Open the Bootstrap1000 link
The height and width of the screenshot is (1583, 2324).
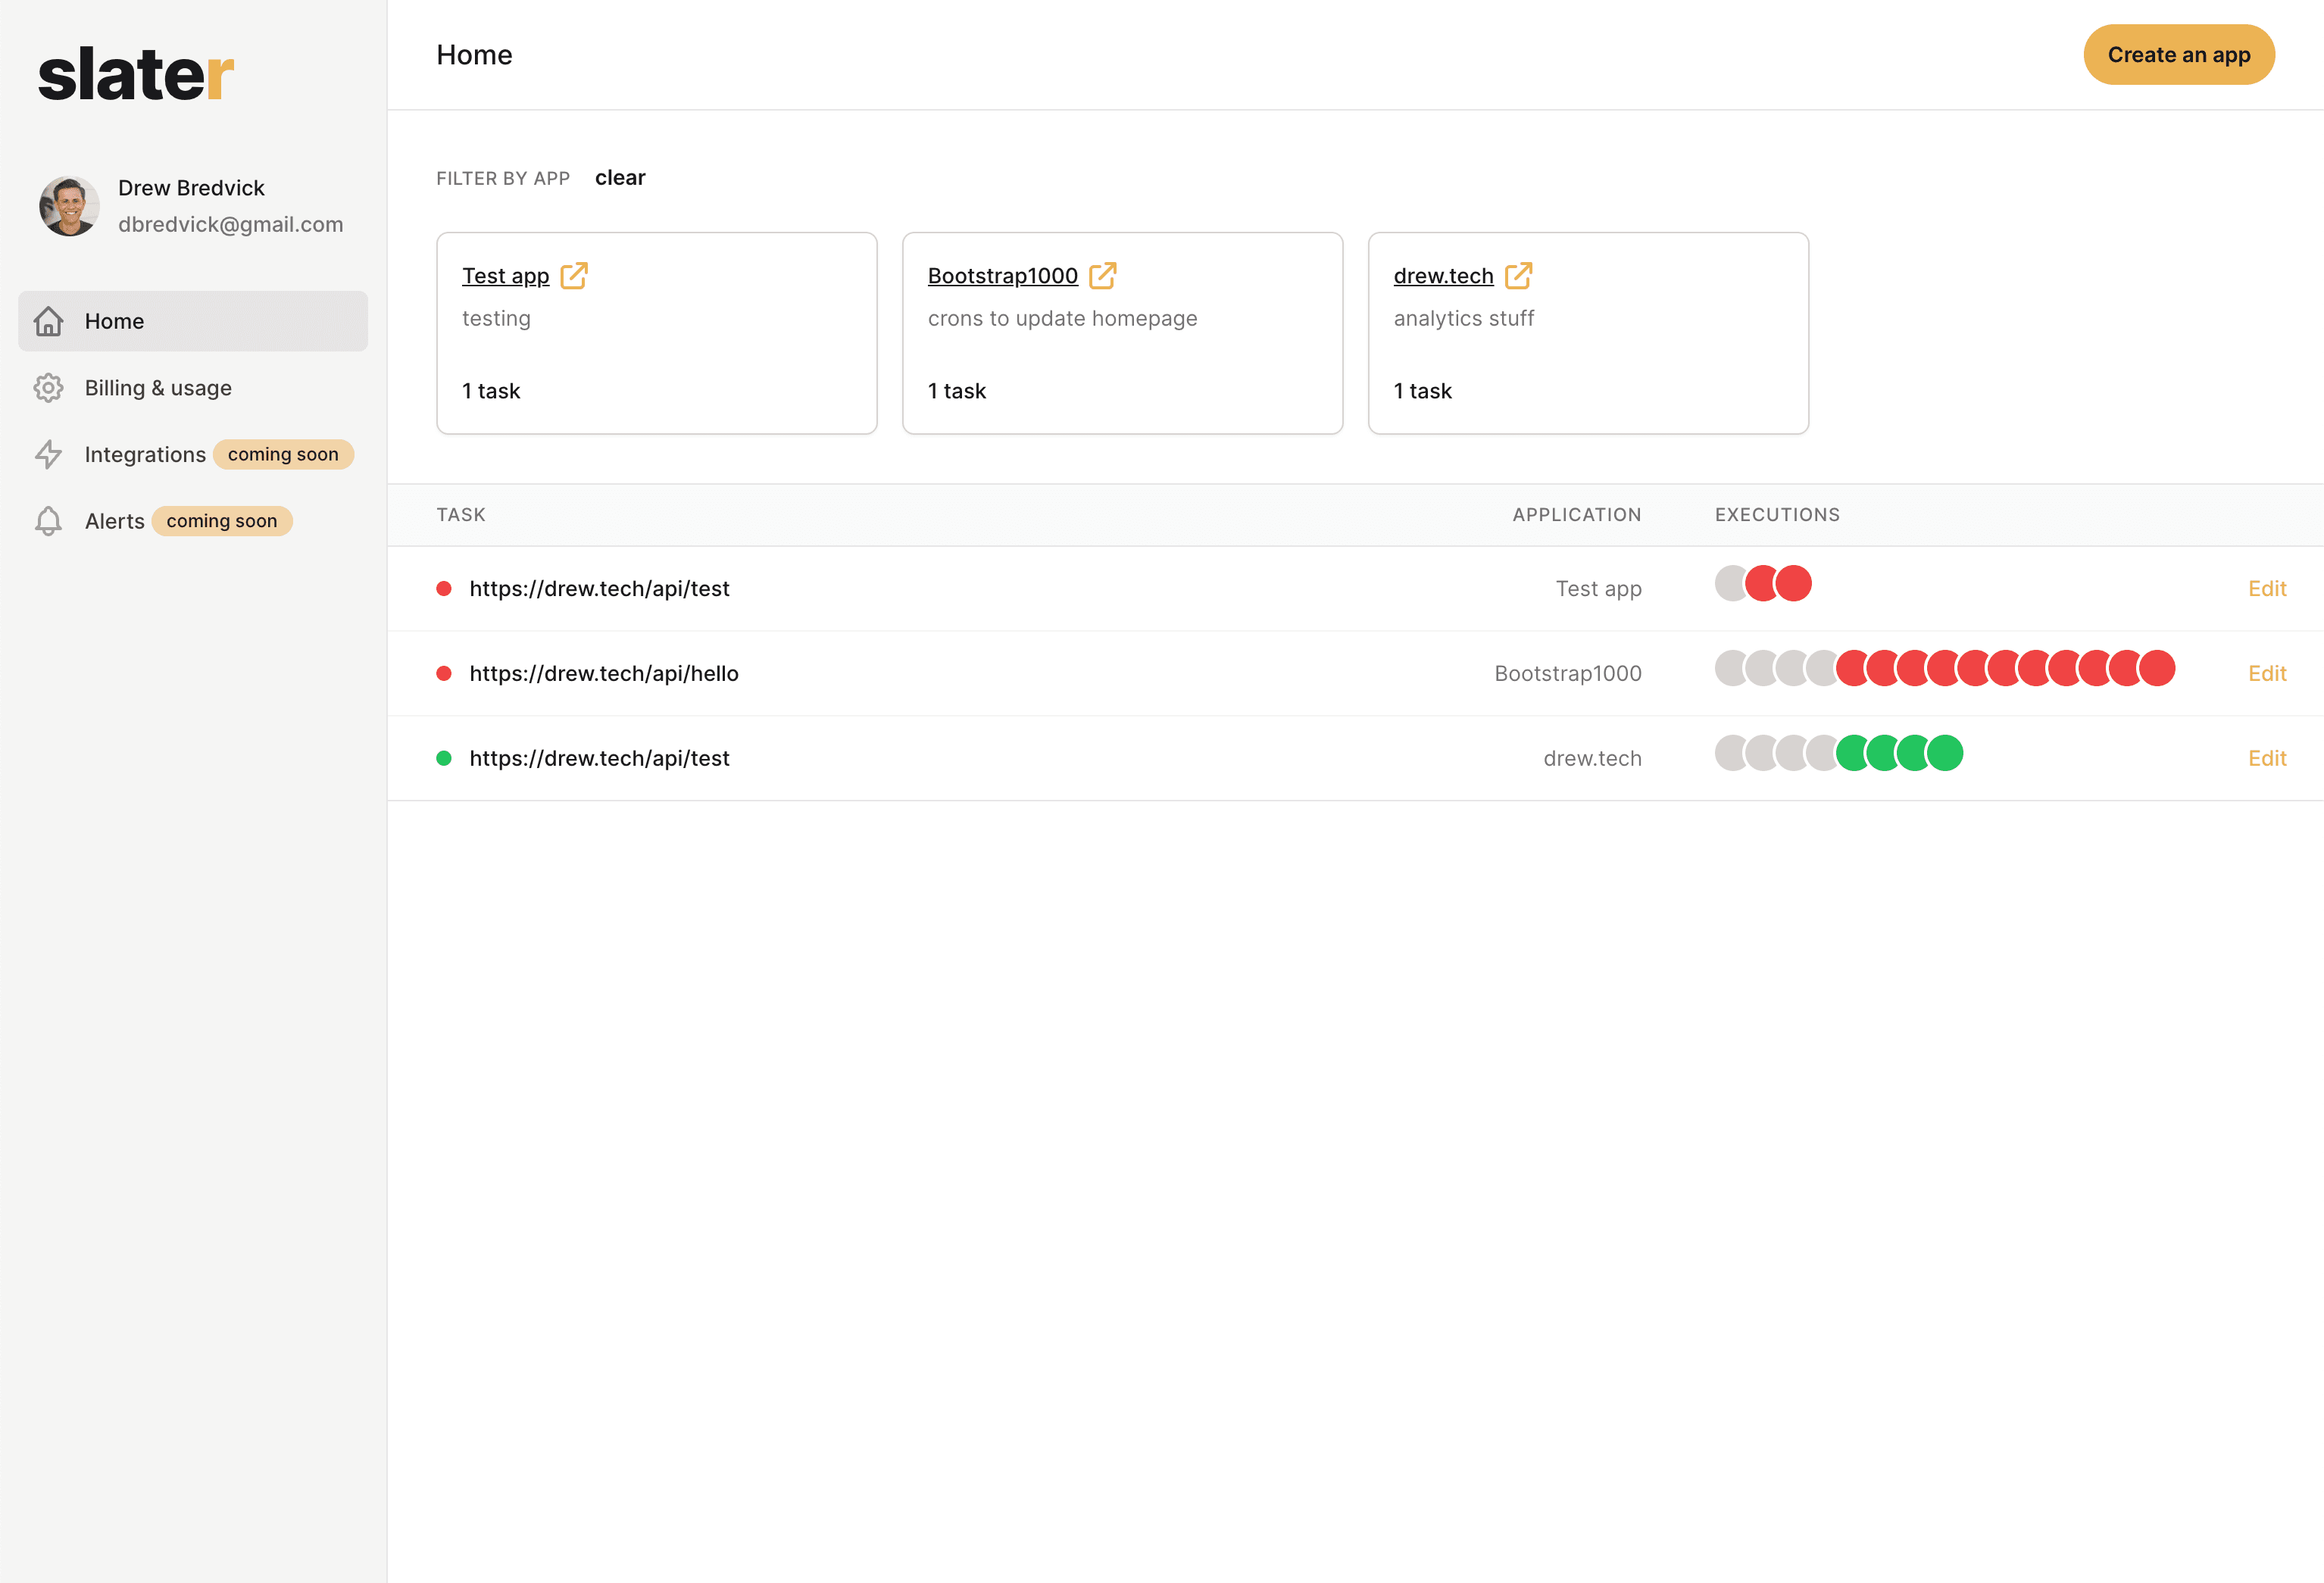tap(1003, 275)
